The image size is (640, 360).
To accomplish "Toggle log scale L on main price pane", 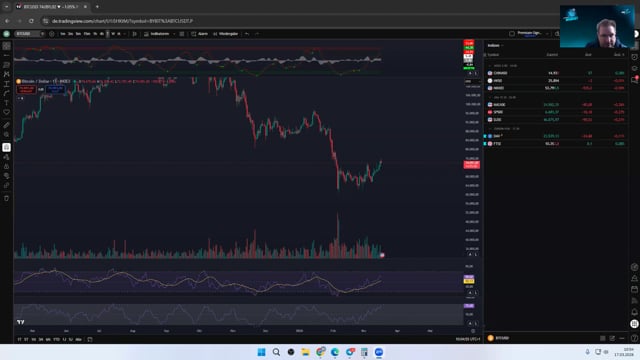I will click(476, 254).
